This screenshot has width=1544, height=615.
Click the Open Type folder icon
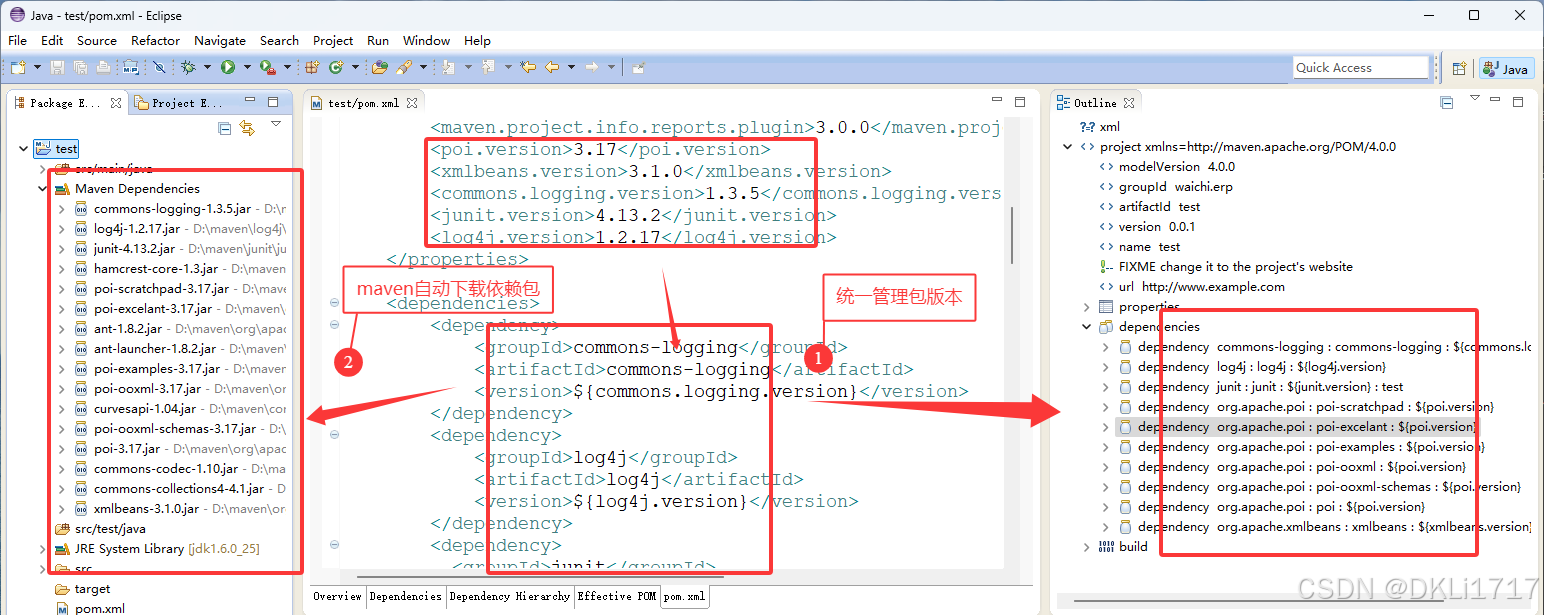380,67
